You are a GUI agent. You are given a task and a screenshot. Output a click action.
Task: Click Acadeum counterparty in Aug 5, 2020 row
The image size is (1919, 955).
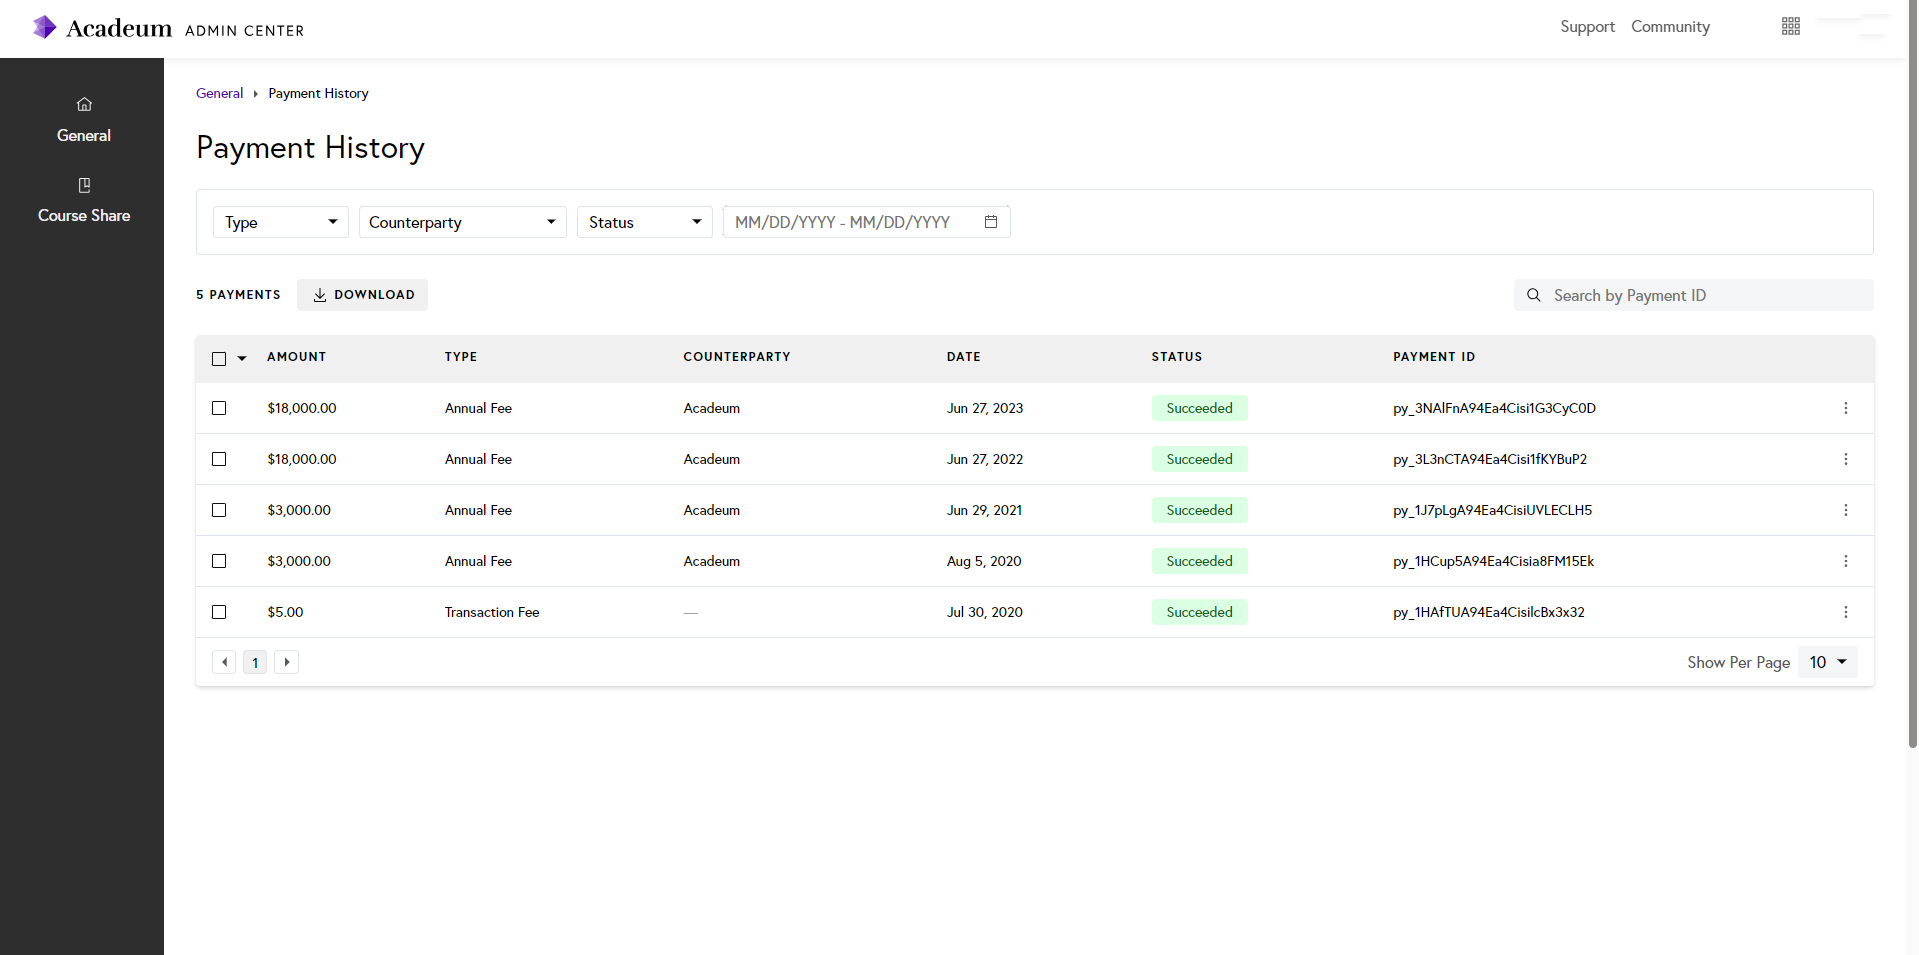coord(712,561)
